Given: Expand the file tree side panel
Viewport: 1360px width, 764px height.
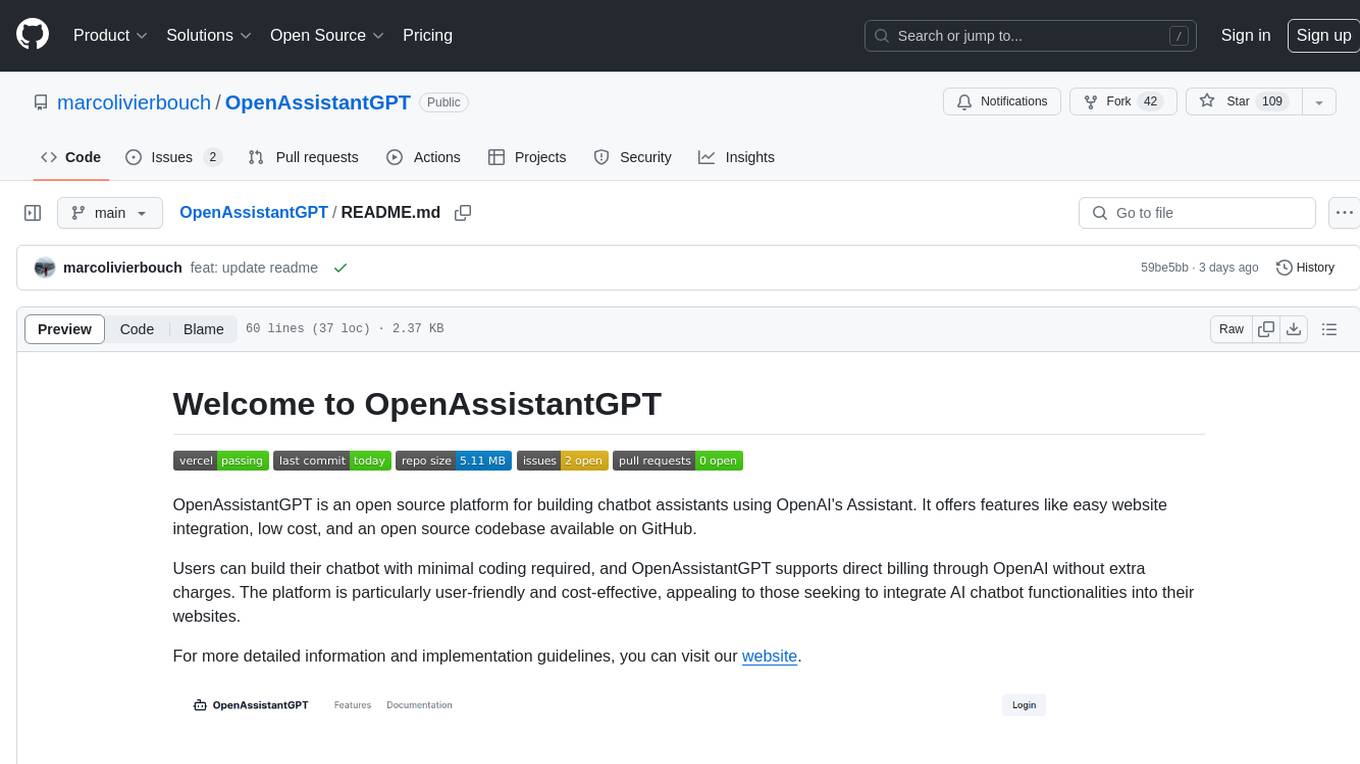Looking at the screenshot, I should (x=33, y=213).
